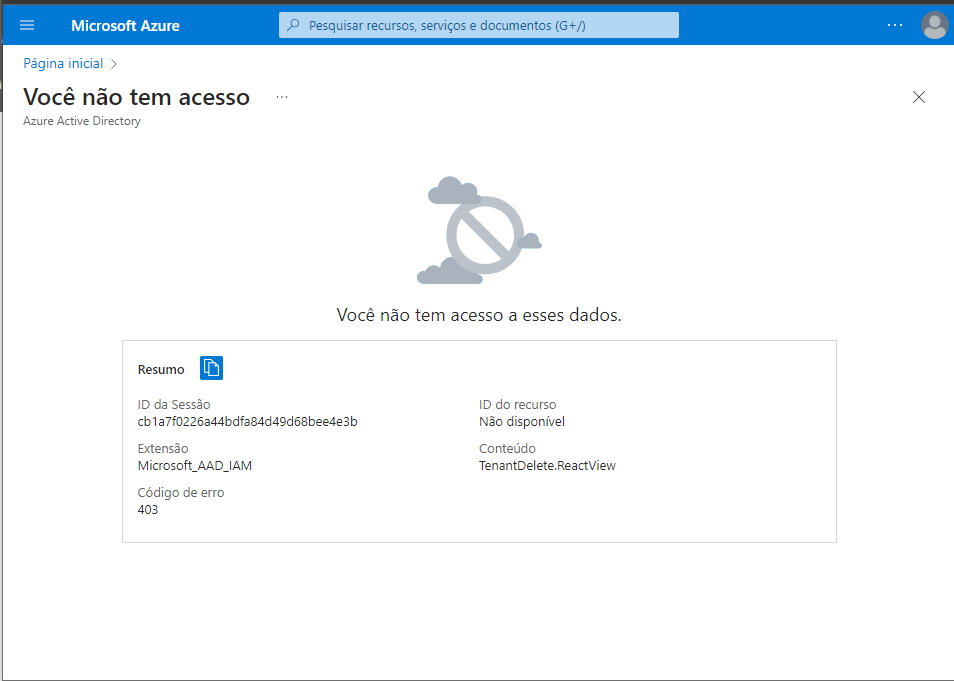Click the Você não tem acesso a esses dados message

[x=479, y=315]
